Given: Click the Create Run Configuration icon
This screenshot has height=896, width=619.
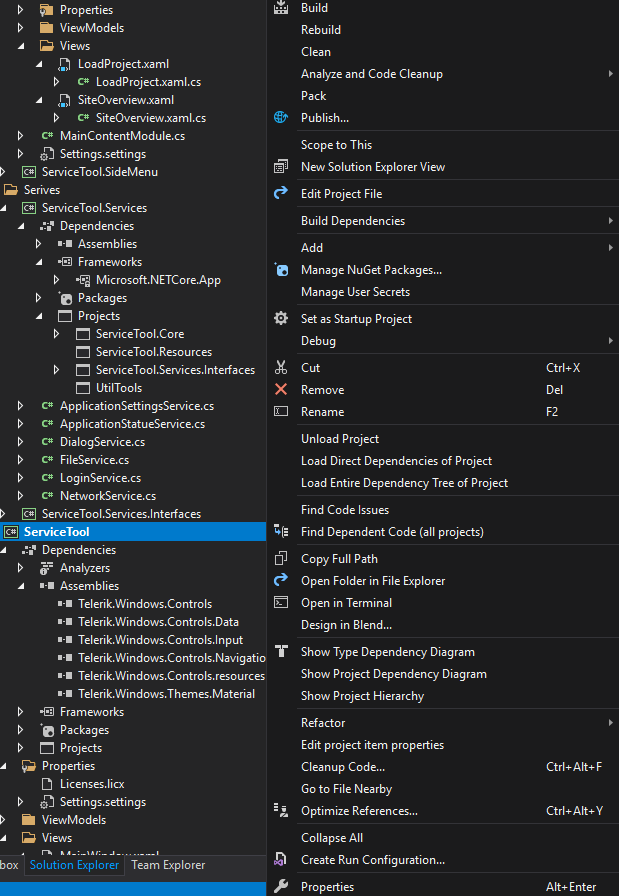Looking at the screenshot, I should [x=281, y=859].
